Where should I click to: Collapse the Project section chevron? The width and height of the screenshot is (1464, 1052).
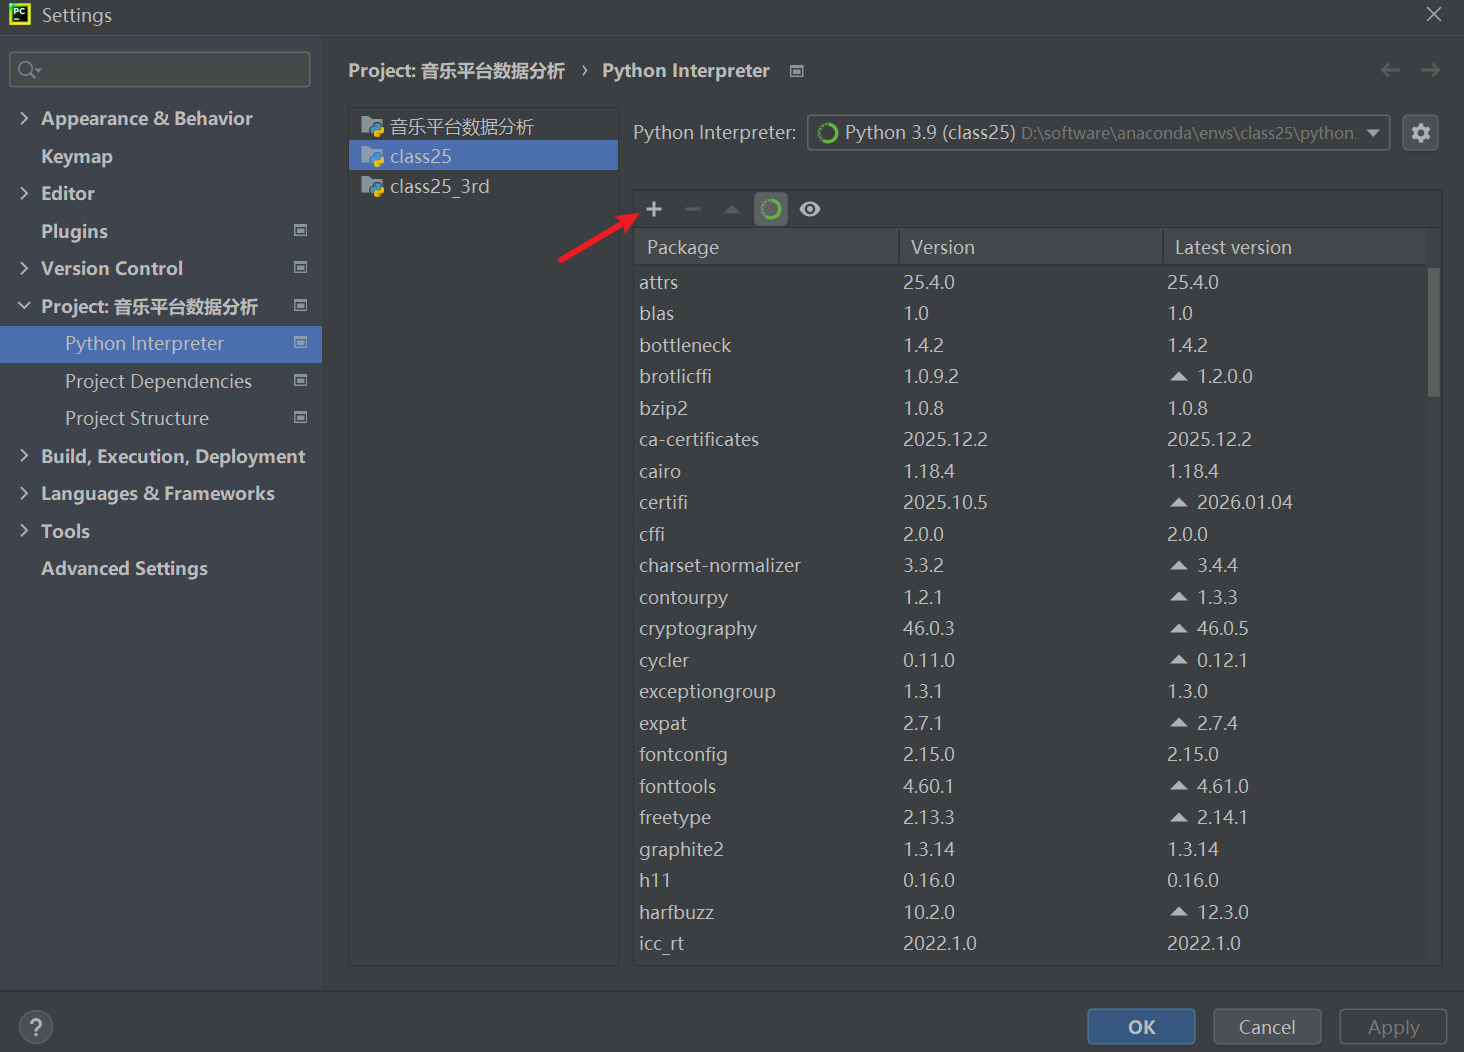24,306
